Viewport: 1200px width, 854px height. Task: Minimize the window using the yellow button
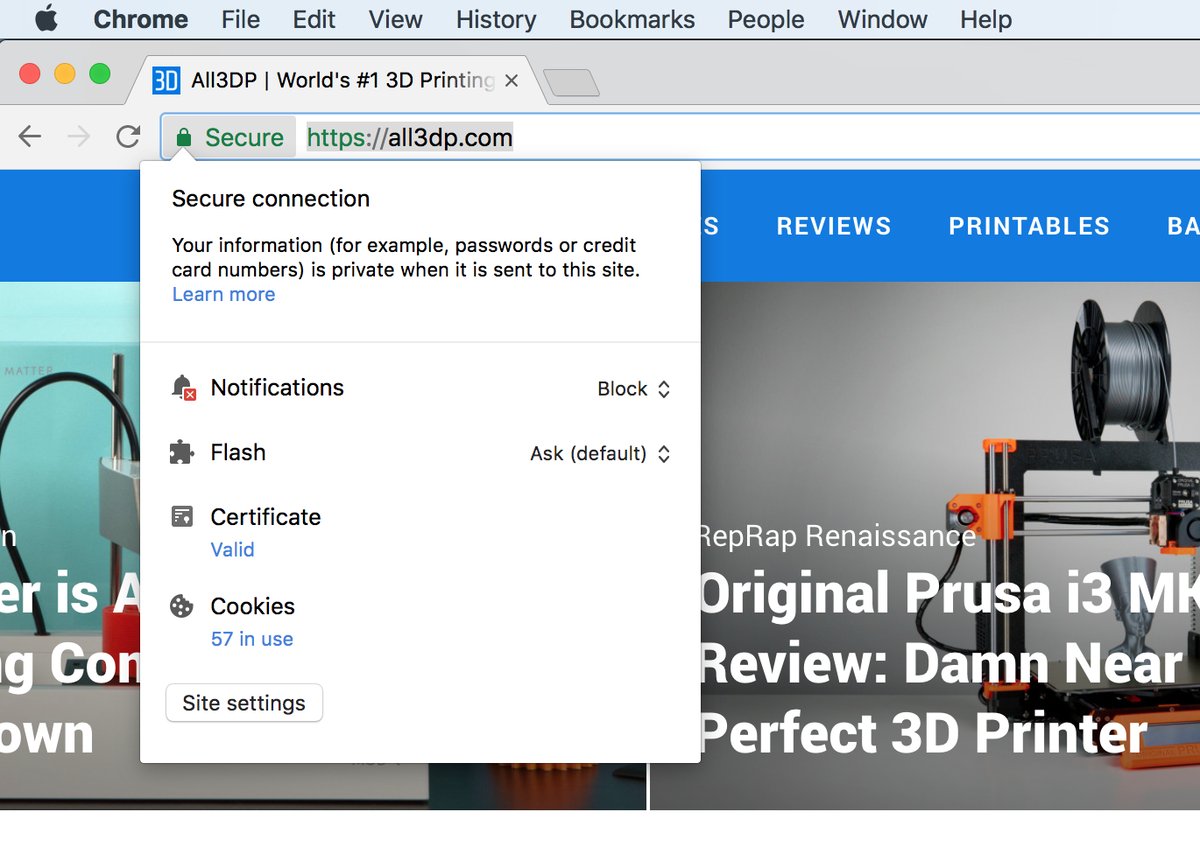tap(65, 74)
